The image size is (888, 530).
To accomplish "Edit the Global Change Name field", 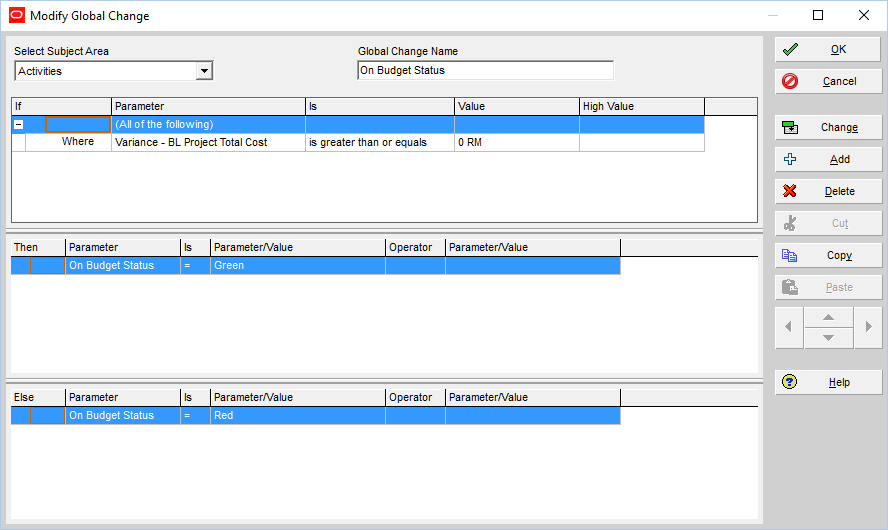I will coord(485,71).
